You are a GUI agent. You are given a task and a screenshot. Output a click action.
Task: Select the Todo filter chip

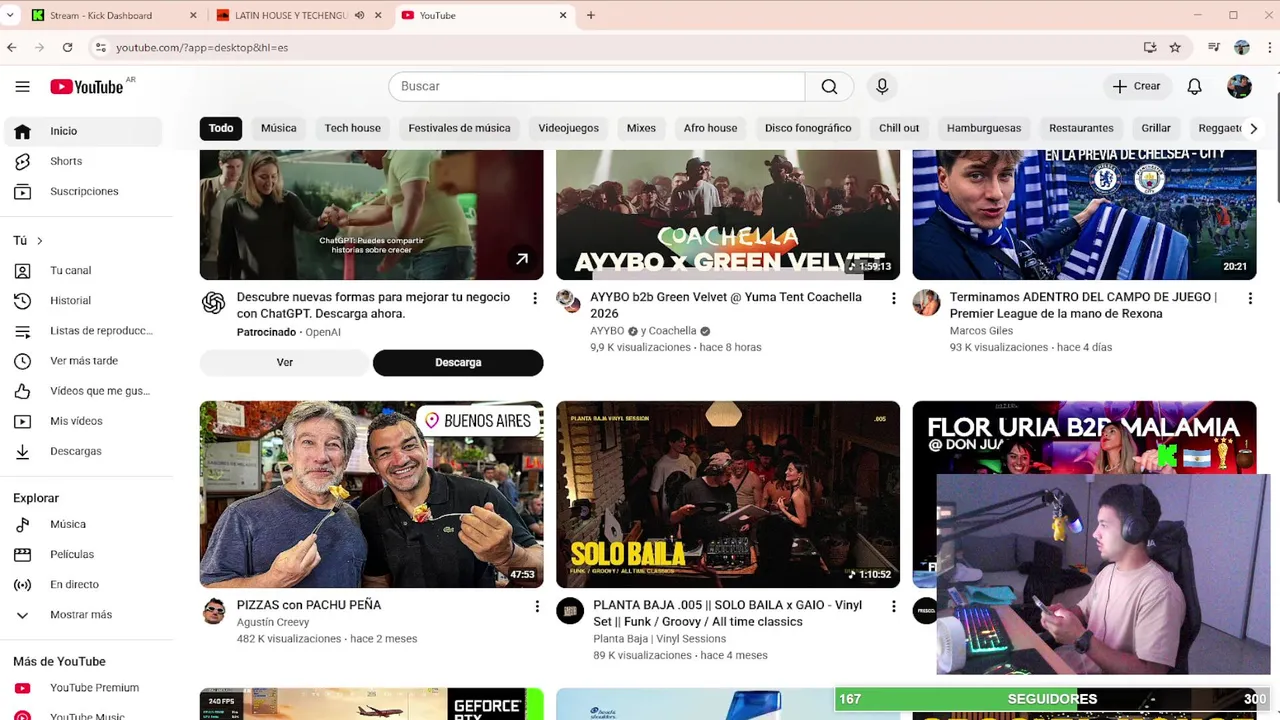click(221, 128)
